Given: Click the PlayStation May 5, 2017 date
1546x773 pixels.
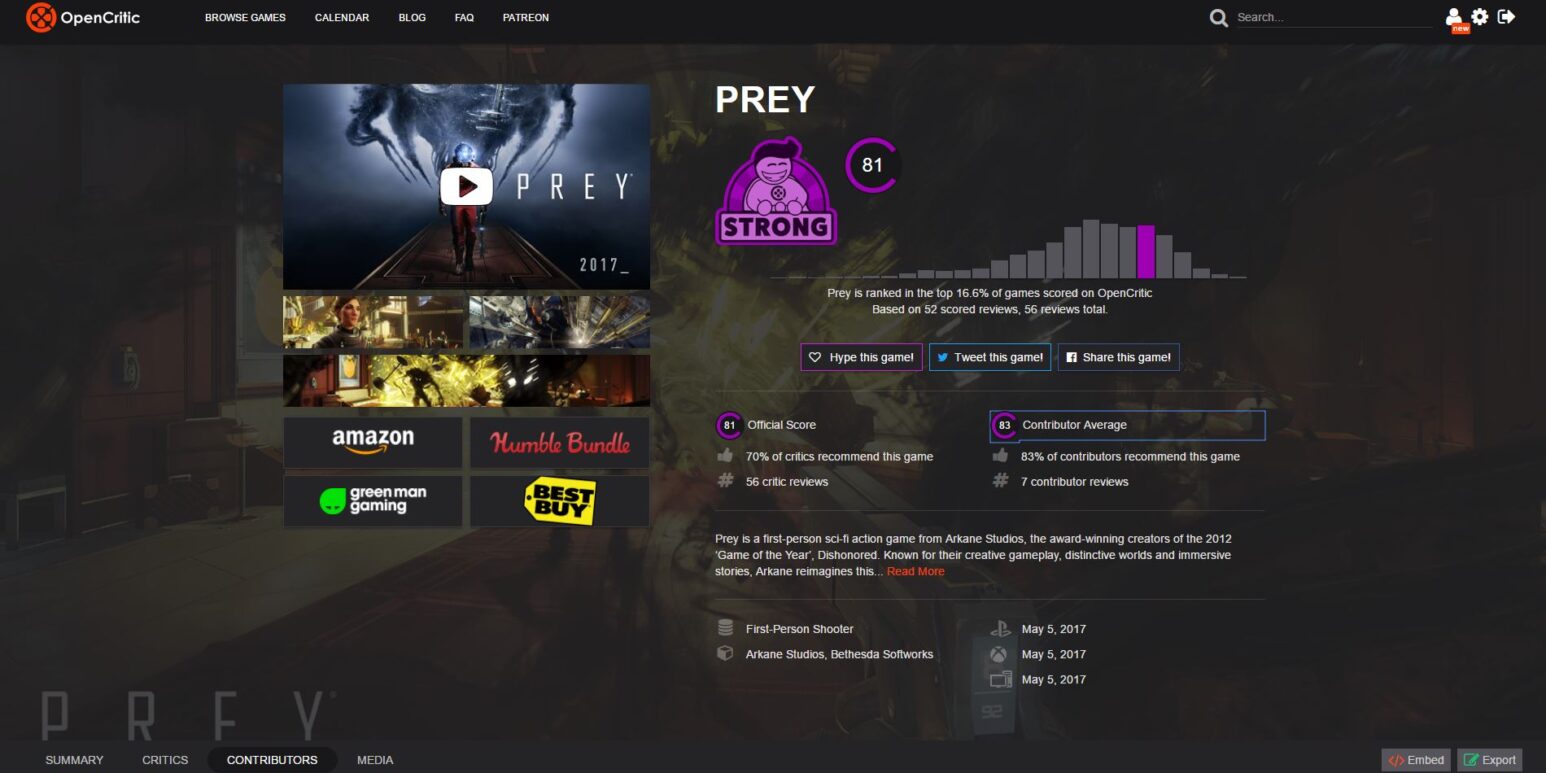Looking at the screenshot, I should point(1054,629).
